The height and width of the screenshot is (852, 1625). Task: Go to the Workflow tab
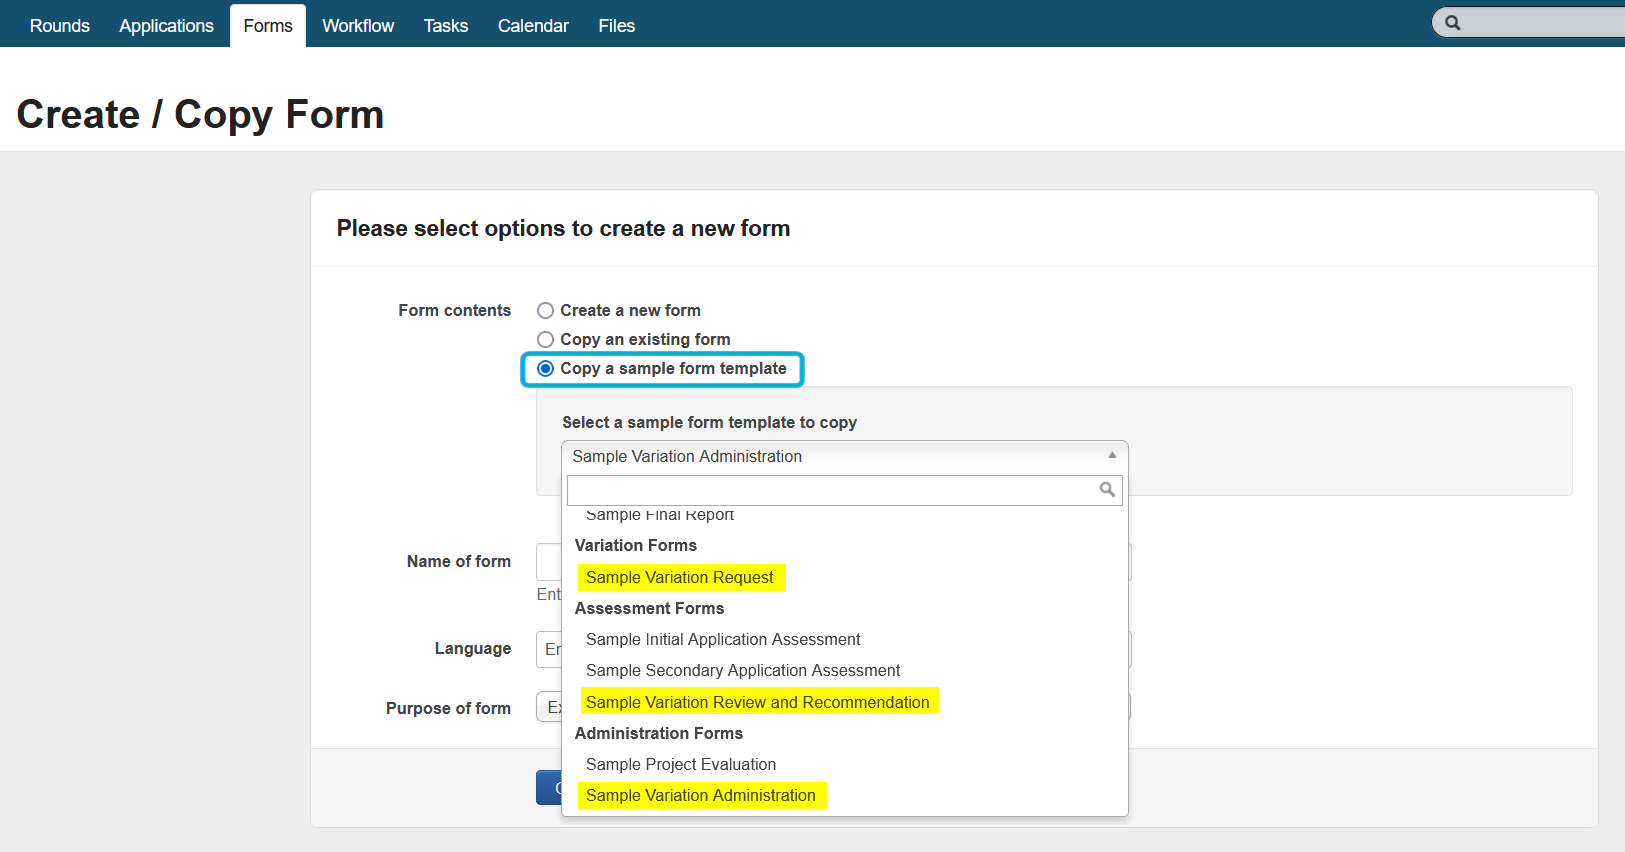(358, 26)
